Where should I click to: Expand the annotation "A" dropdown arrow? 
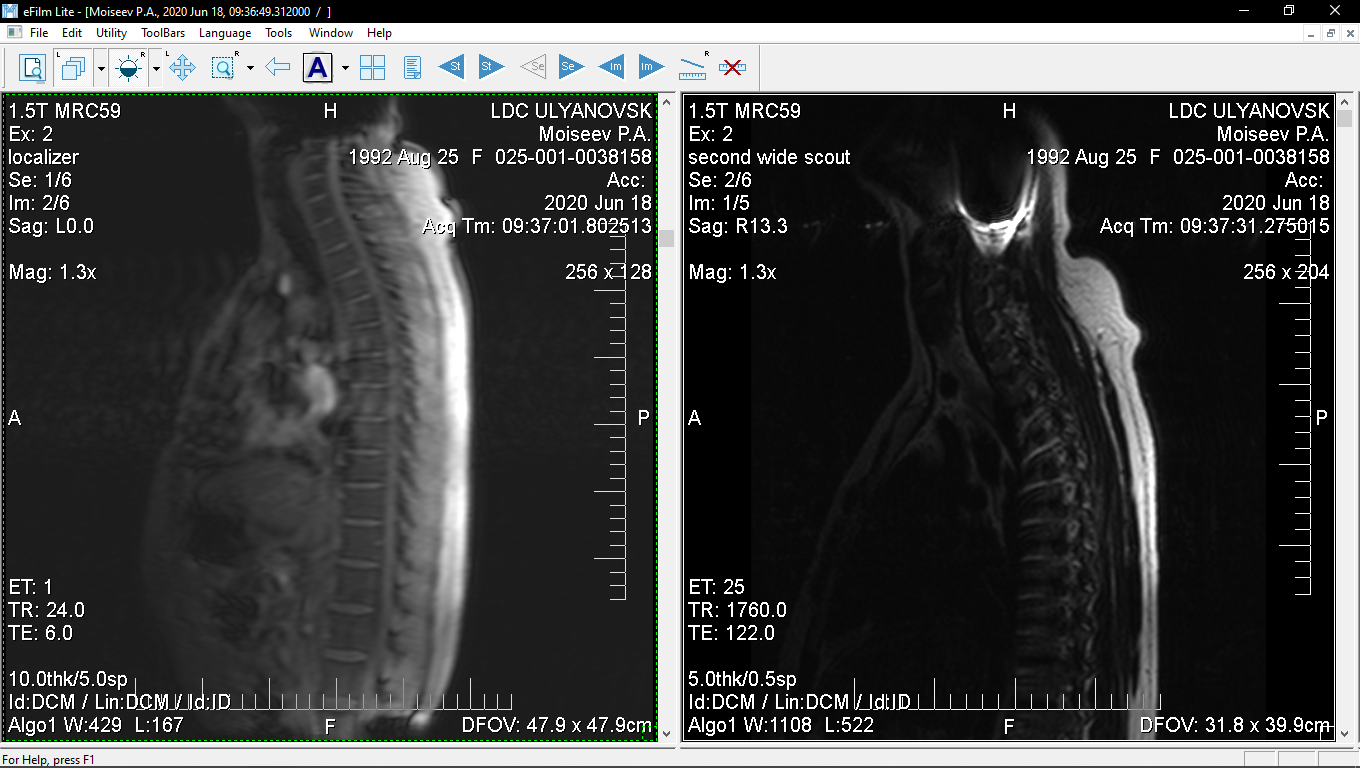[x=345, y=68]
